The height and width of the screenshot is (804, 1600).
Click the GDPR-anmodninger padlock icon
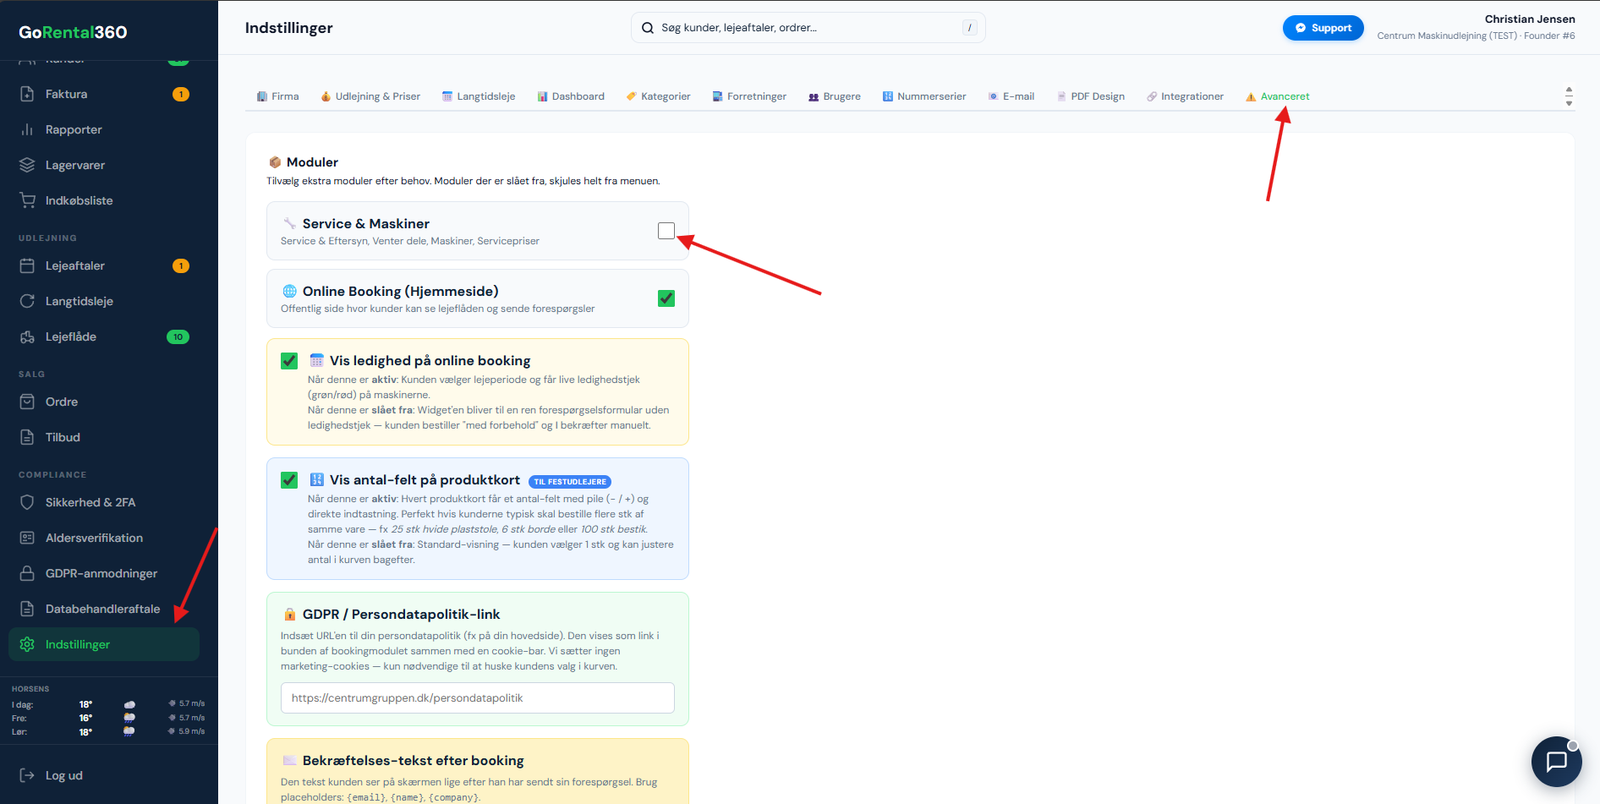tap(27, 573)
